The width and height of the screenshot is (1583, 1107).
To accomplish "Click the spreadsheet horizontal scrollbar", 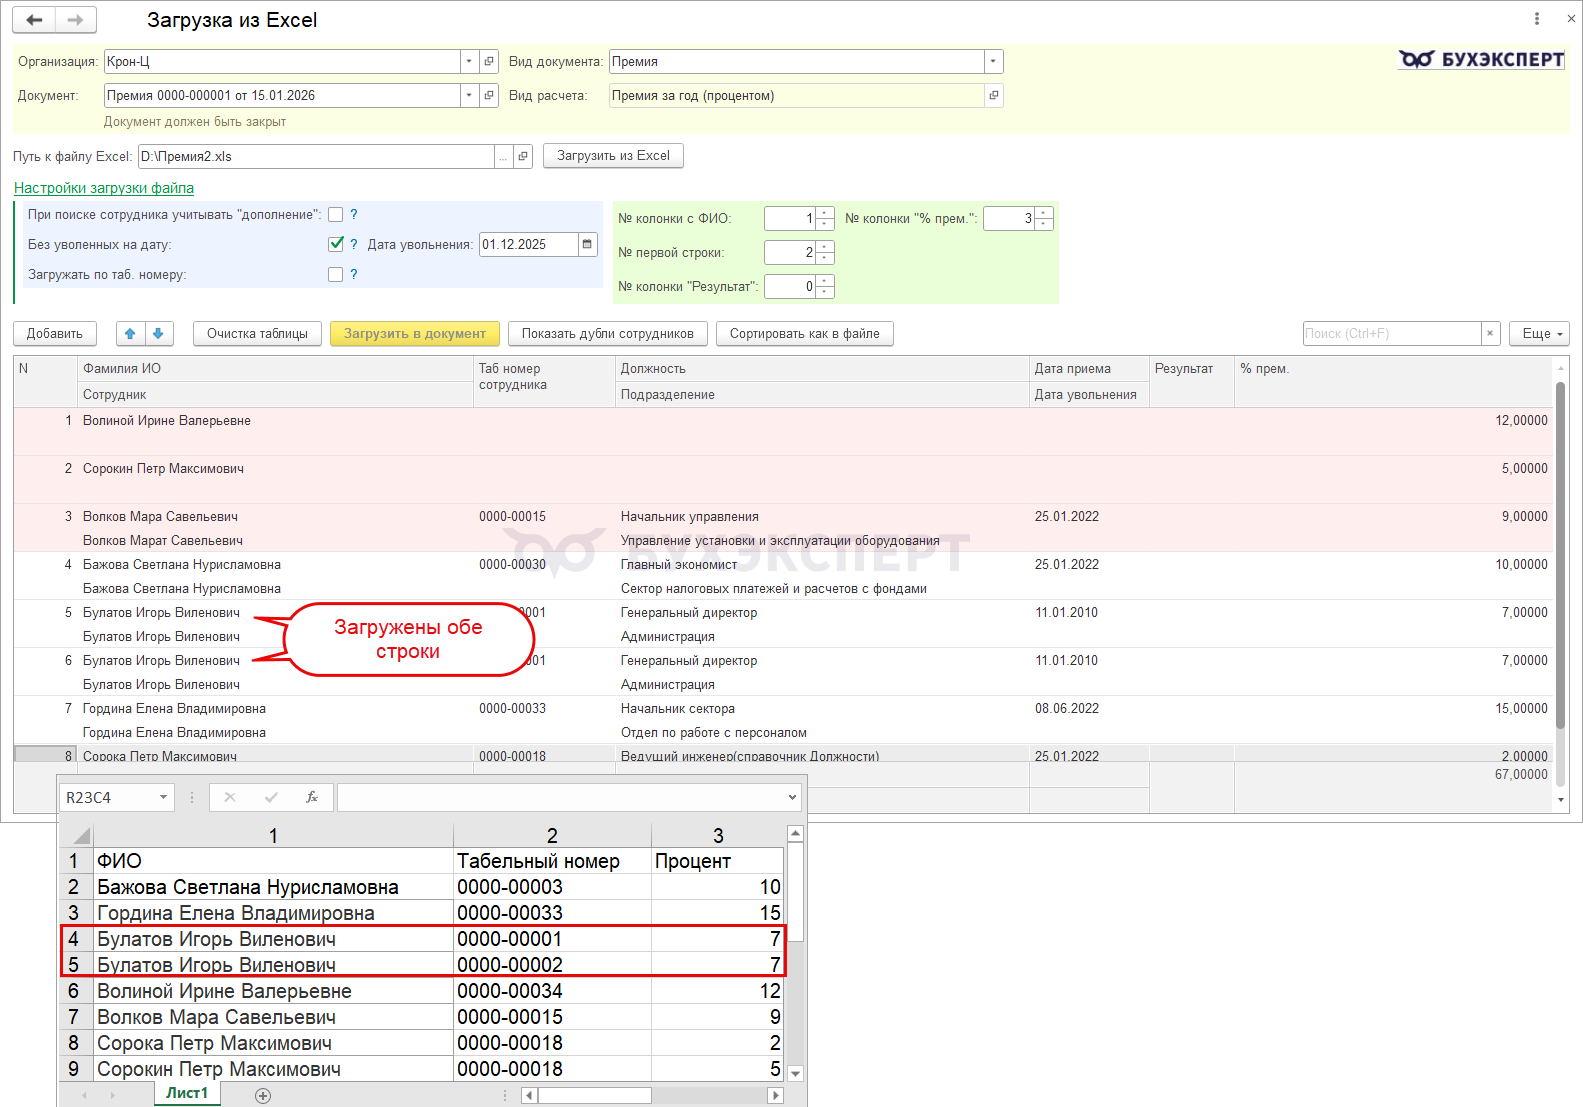I will point(595,1096).
